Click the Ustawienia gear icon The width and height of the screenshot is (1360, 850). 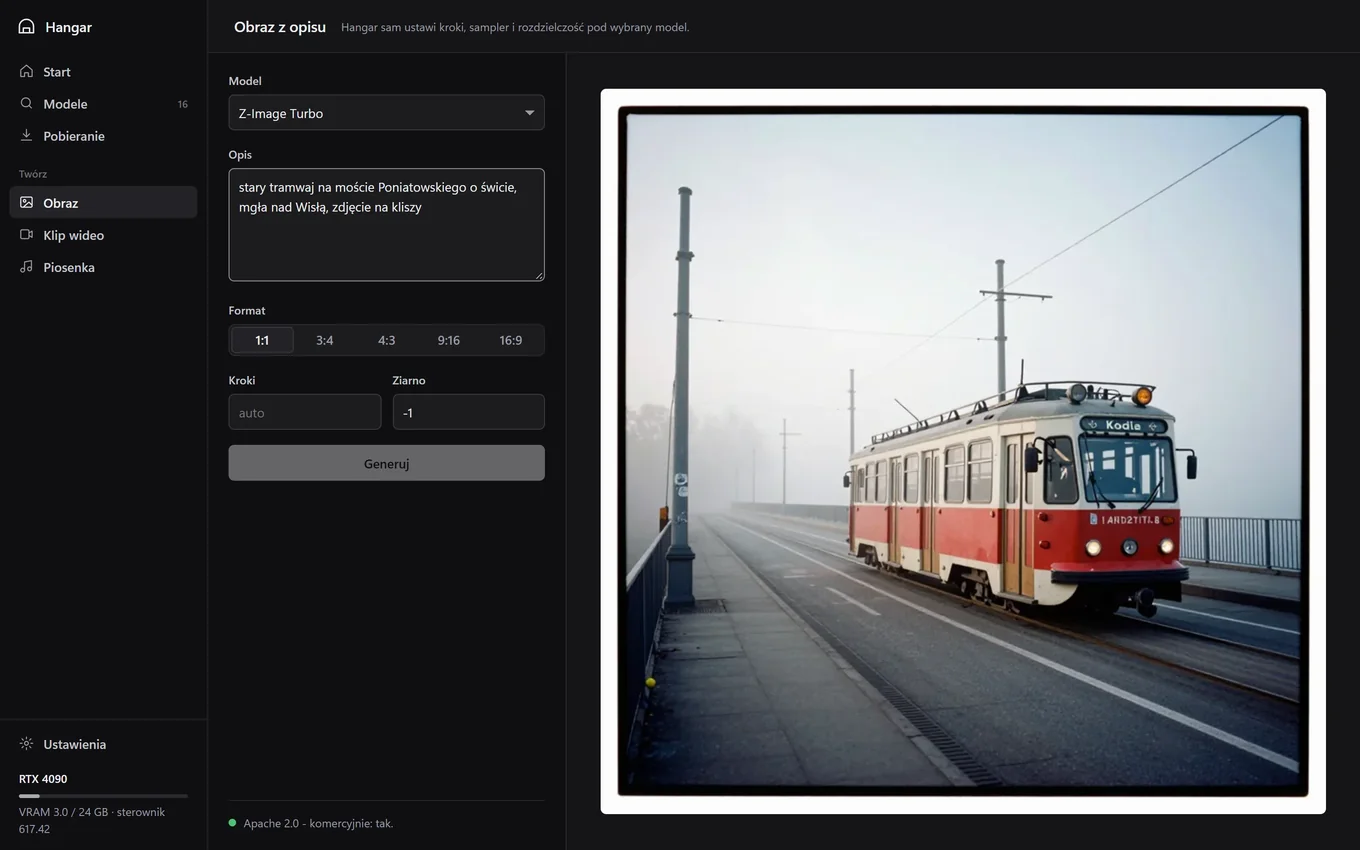26,744
